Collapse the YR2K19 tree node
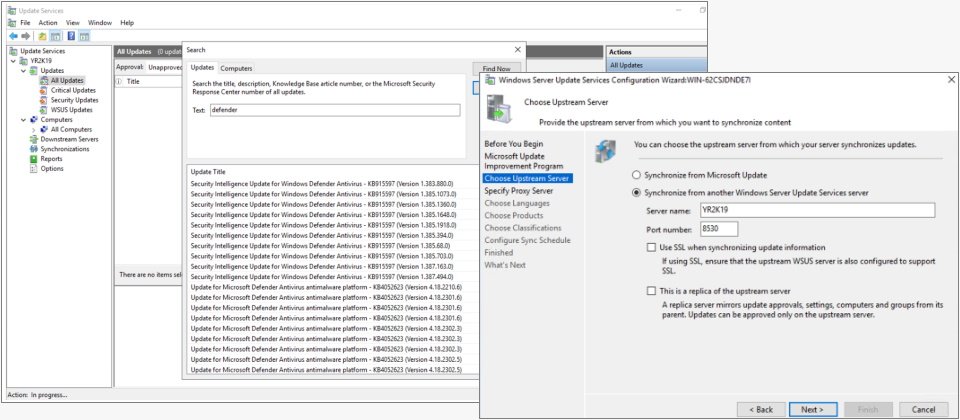960x420 pixels. click(x=14, y=61)
